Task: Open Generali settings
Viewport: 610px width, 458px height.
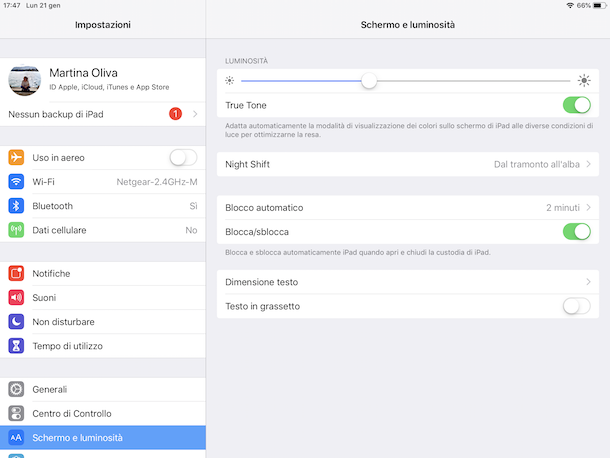Action: (x=103, y=390)
